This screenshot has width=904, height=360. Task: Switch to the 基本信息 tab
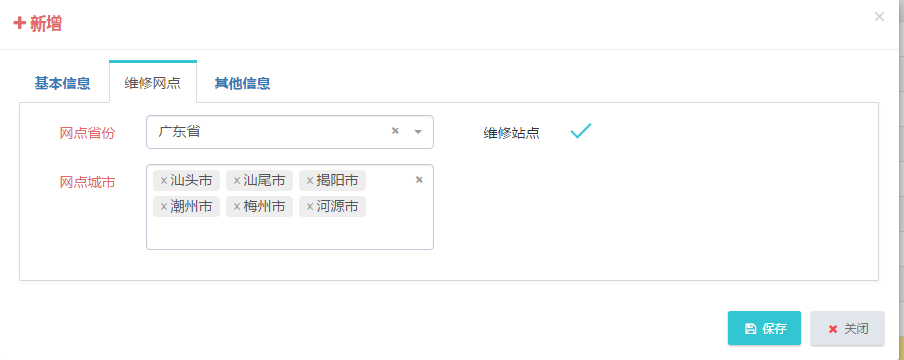[62, 83]
